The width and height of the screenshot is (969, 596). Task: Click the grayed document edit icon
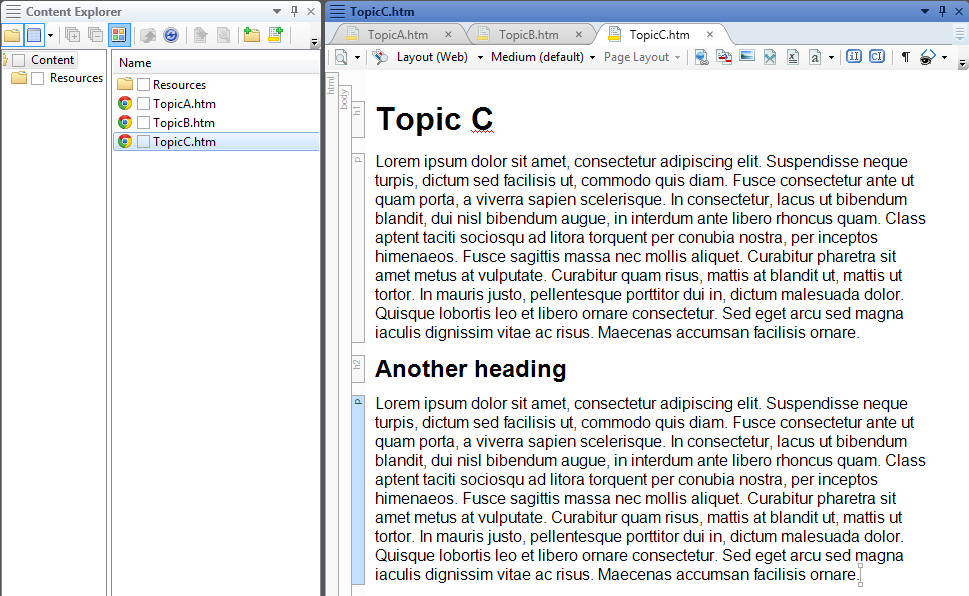click(200, 35)
